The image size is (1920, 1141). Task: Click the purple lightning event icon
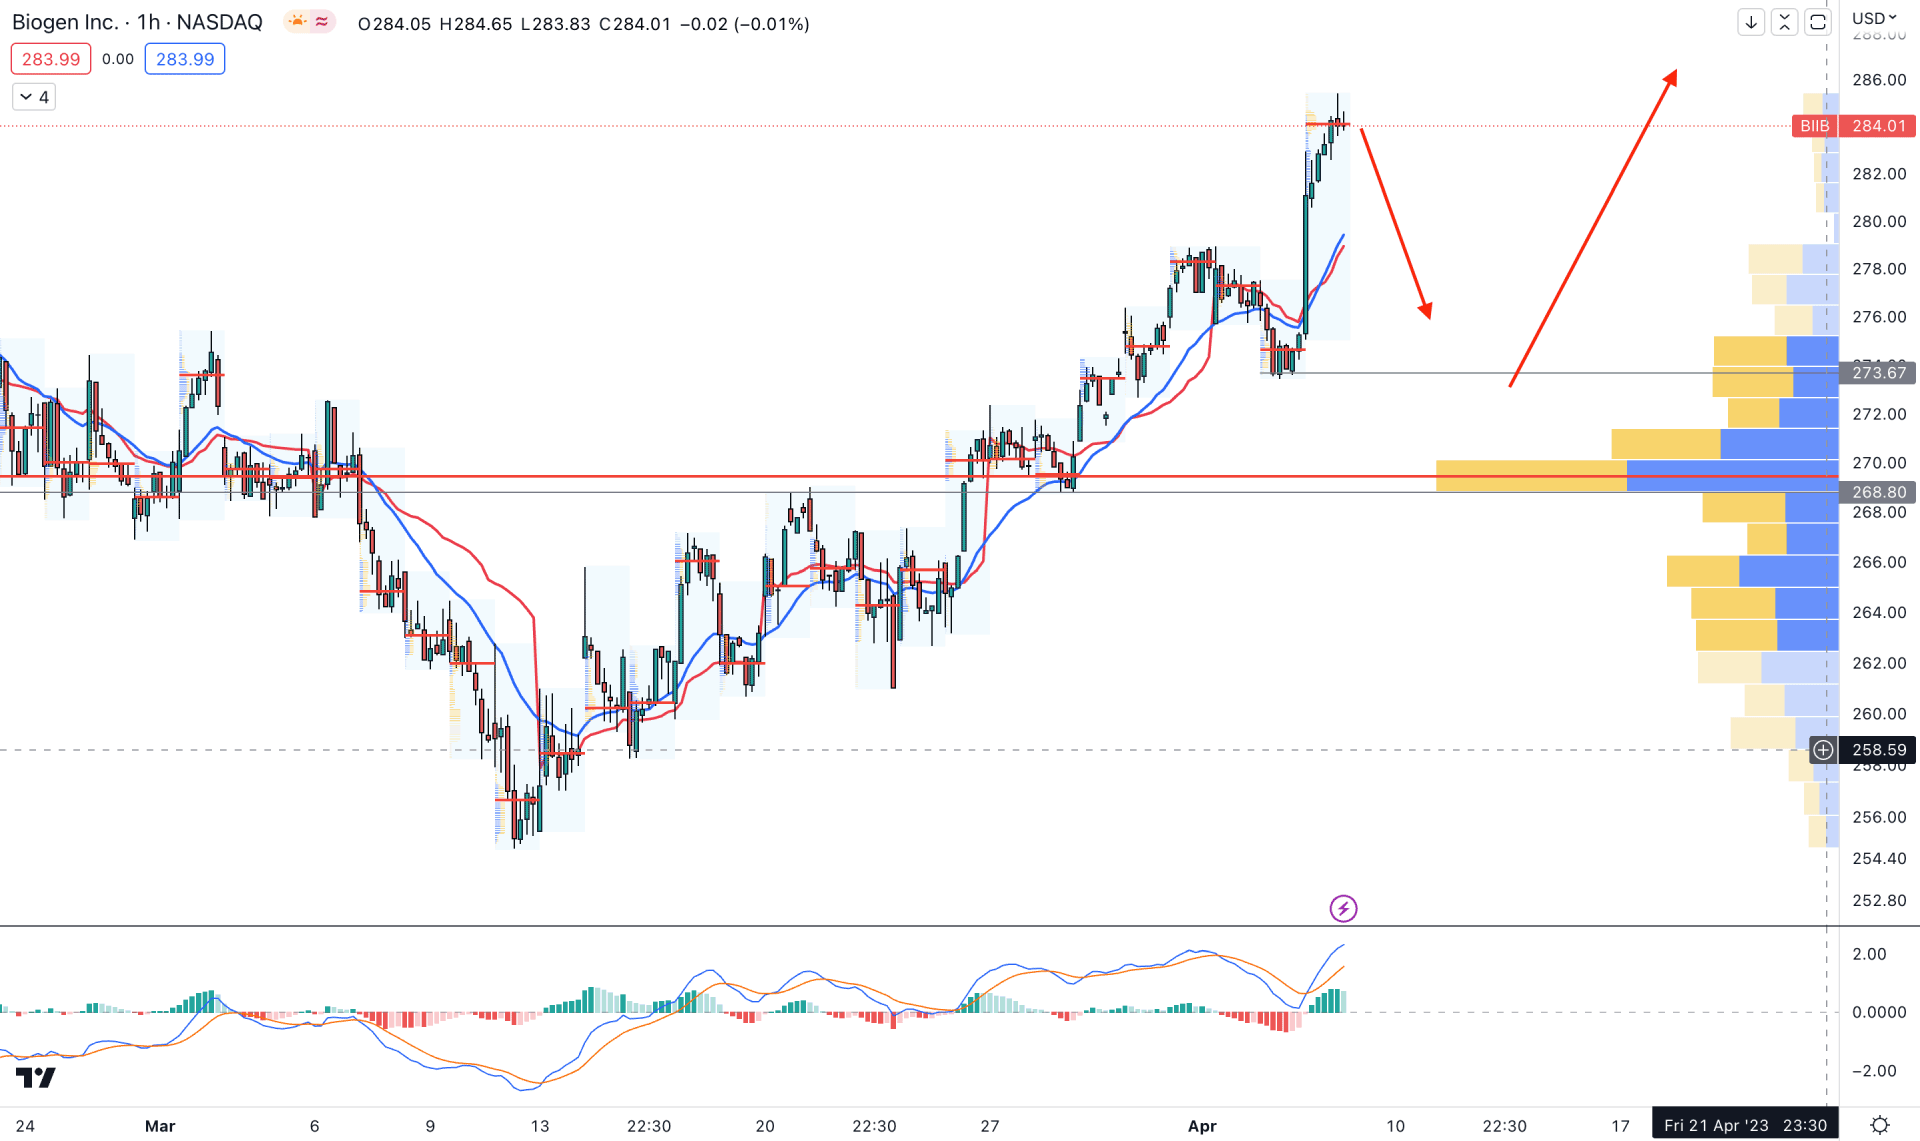coord(1343,908)
